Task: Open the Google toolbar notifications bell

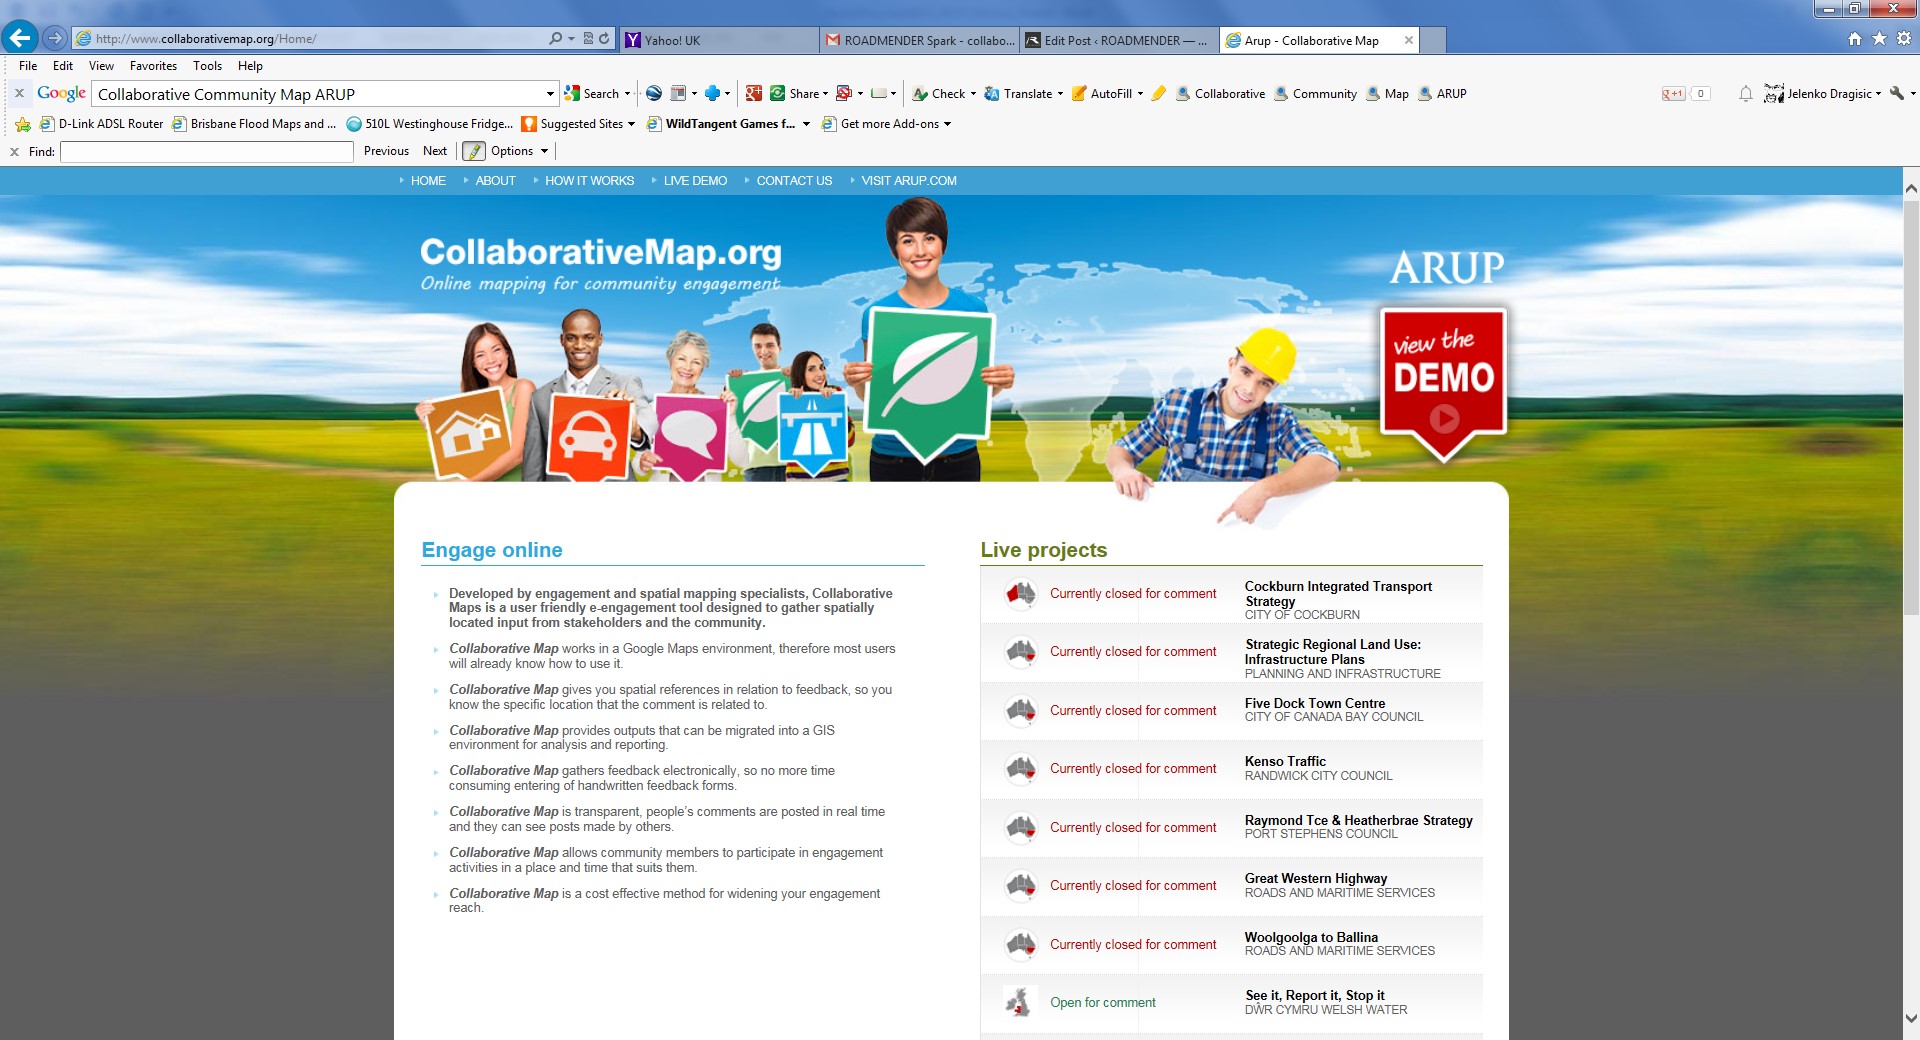Action: coord(1745,94)
